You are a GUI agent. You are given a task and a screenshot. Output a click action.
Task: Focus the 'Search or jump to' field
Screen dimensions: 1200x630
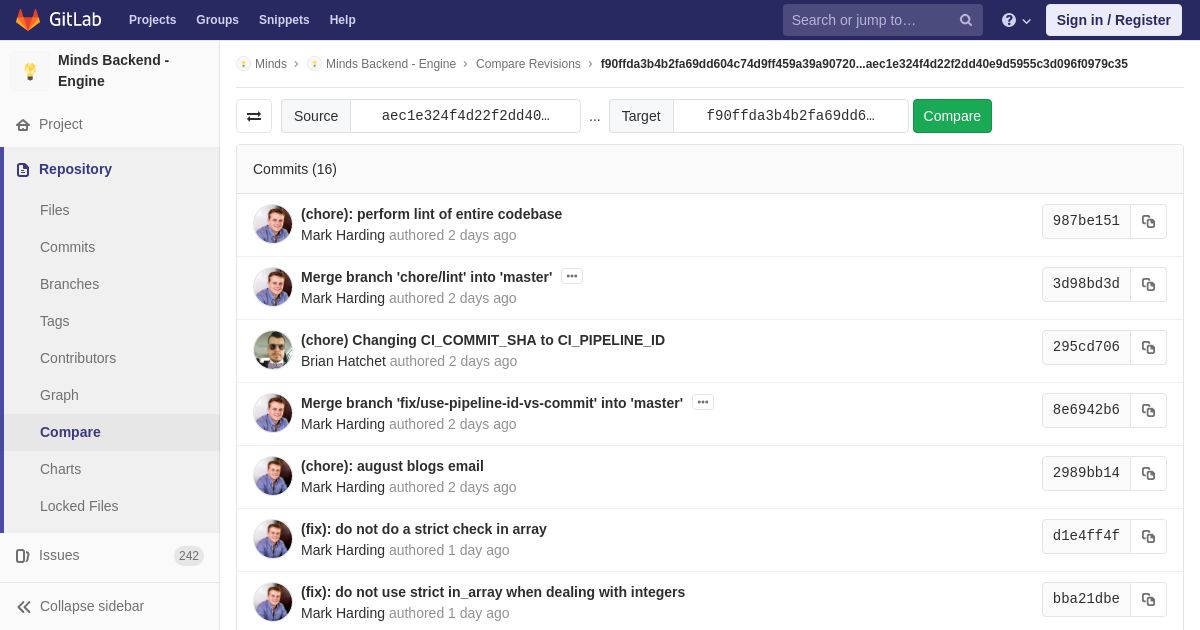(x=868, y=20)
